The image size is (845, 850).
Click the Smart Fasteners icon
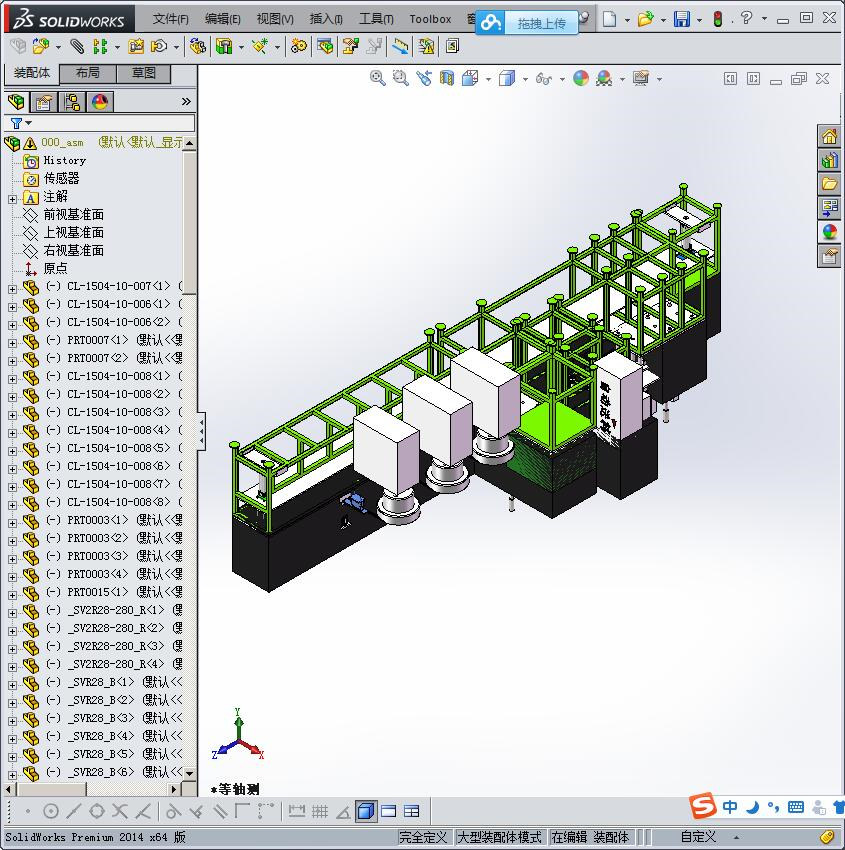point(136,47)
